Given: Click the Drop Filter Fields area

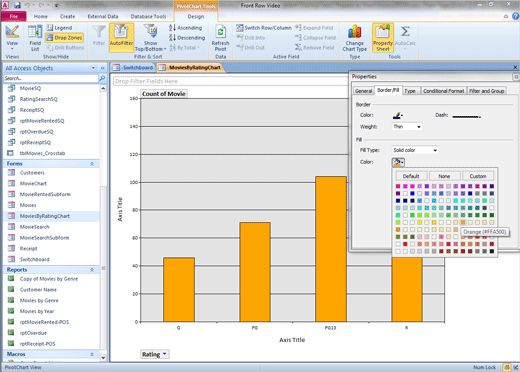Looking at the screenshot, I should [230, 81].
